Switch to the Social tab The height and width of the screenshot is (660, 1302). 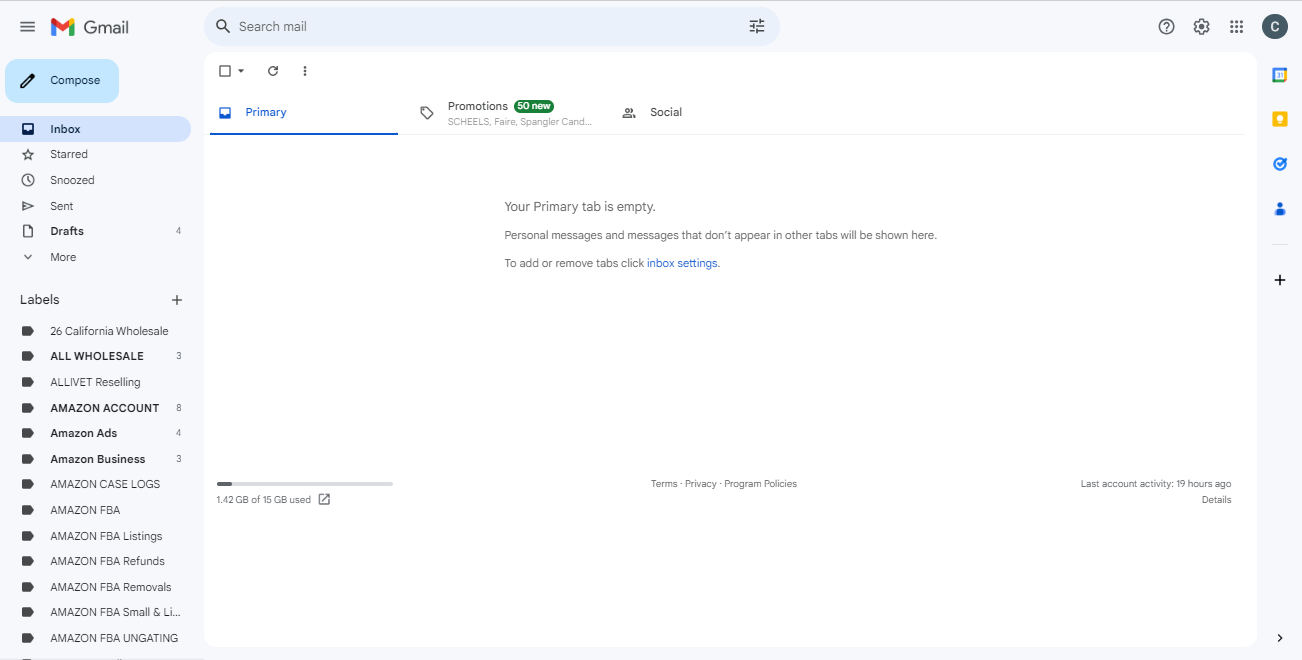(708, 112)
